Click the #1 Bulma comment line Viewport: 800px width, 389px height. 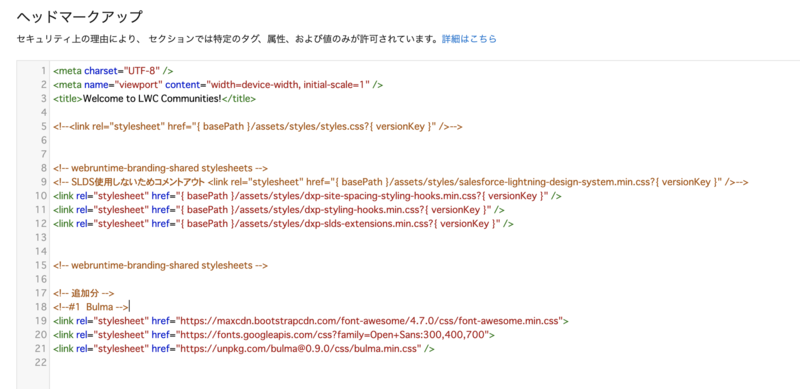click(91, 307)
